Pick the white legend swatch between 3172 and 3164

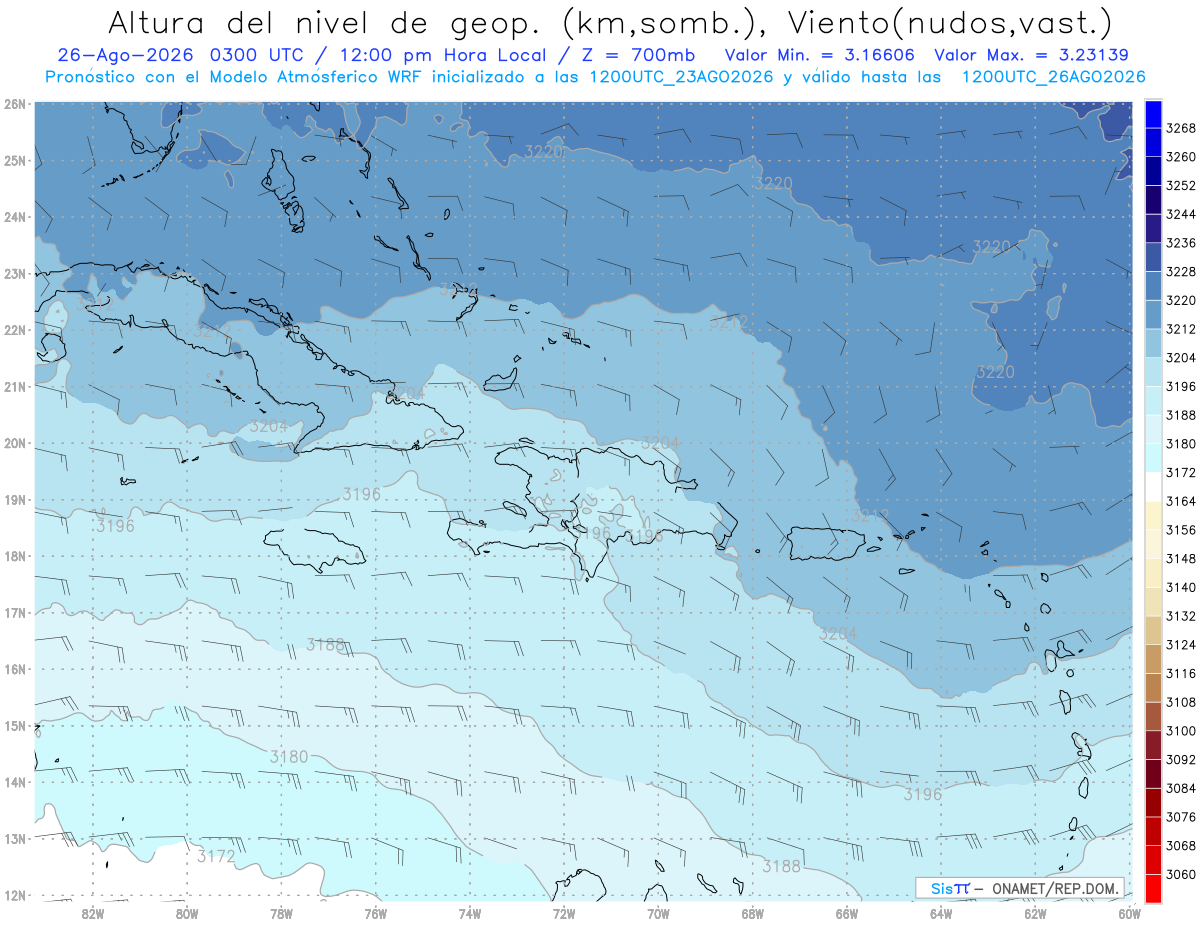(1153, 485)
